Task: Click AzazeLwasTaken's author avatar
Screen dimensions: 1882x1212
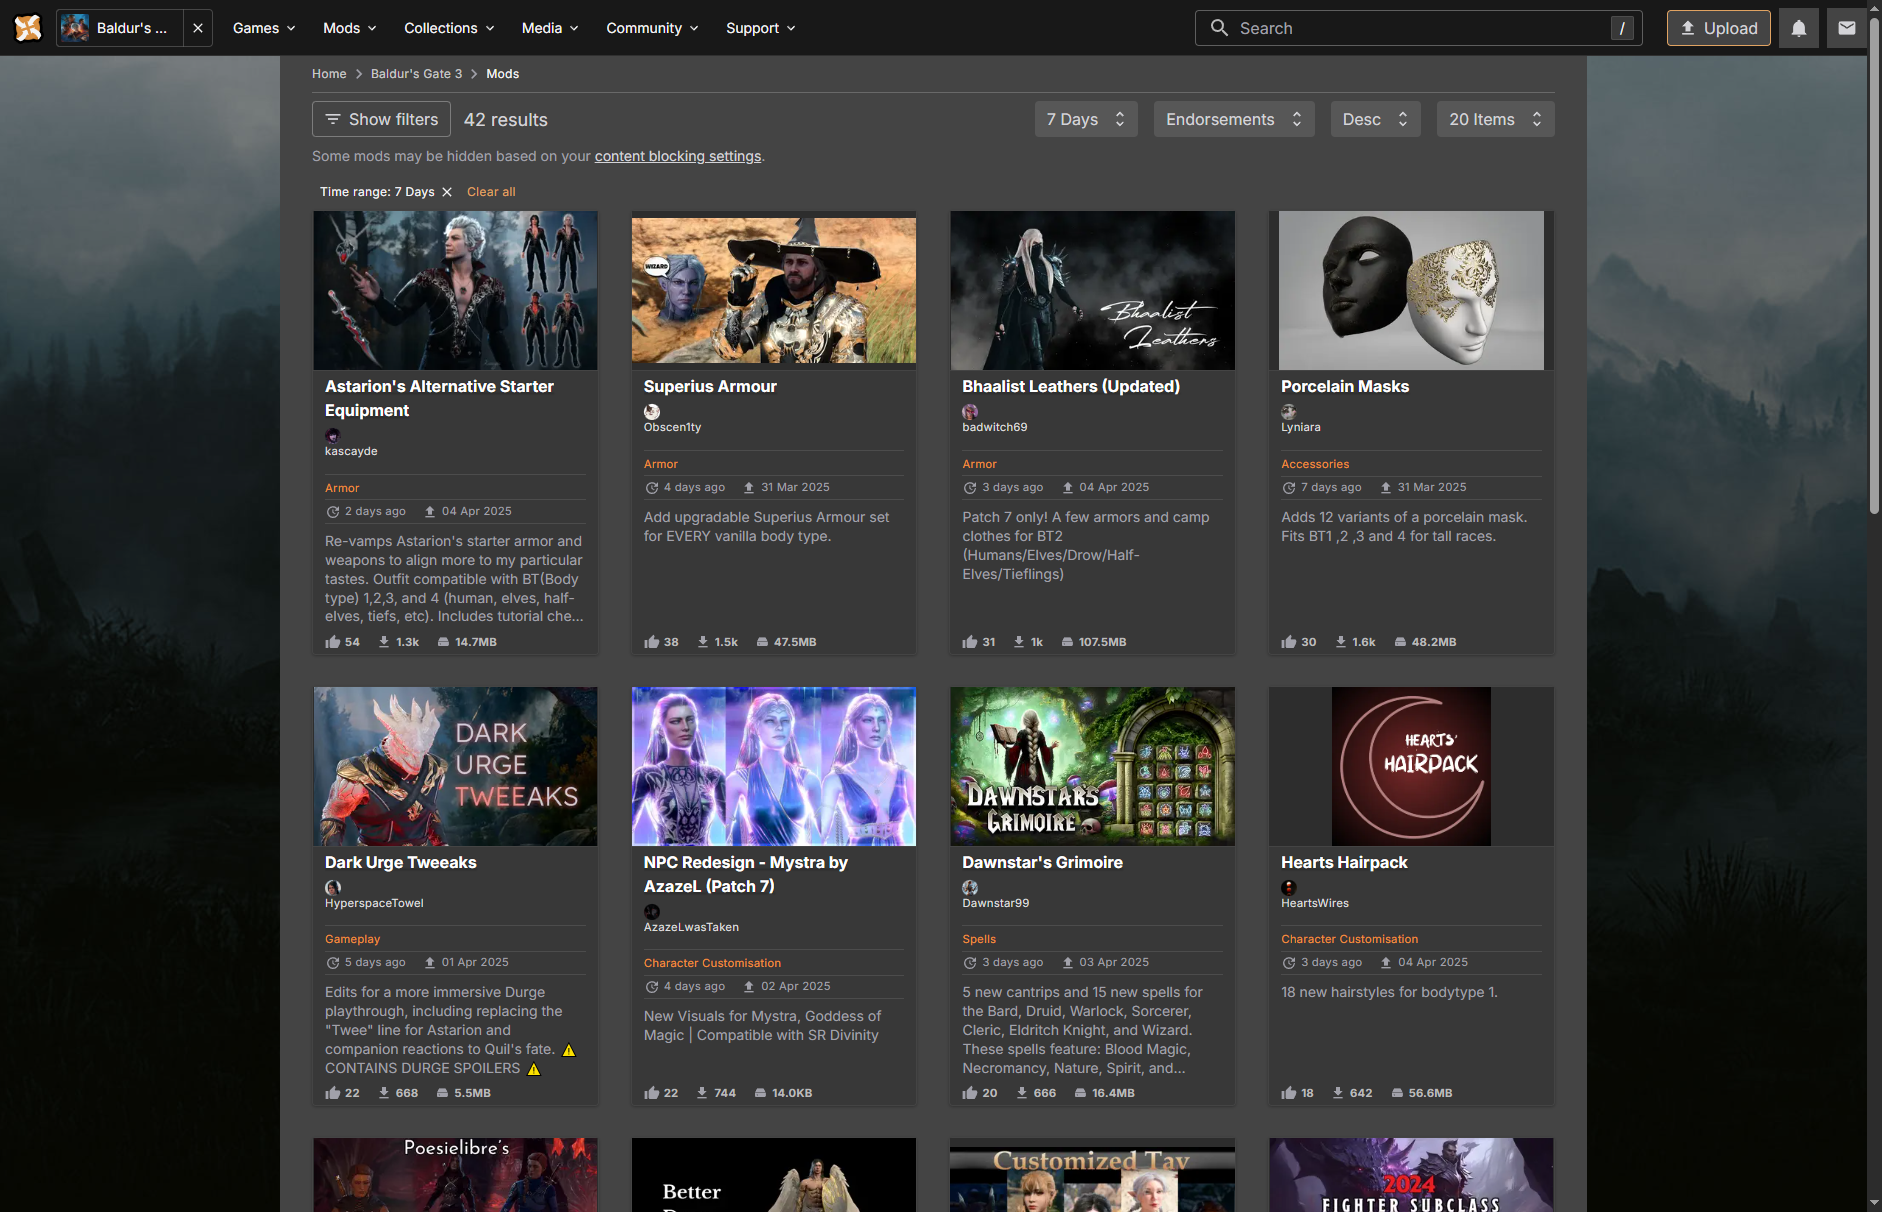Action: [x=652, y=911]
